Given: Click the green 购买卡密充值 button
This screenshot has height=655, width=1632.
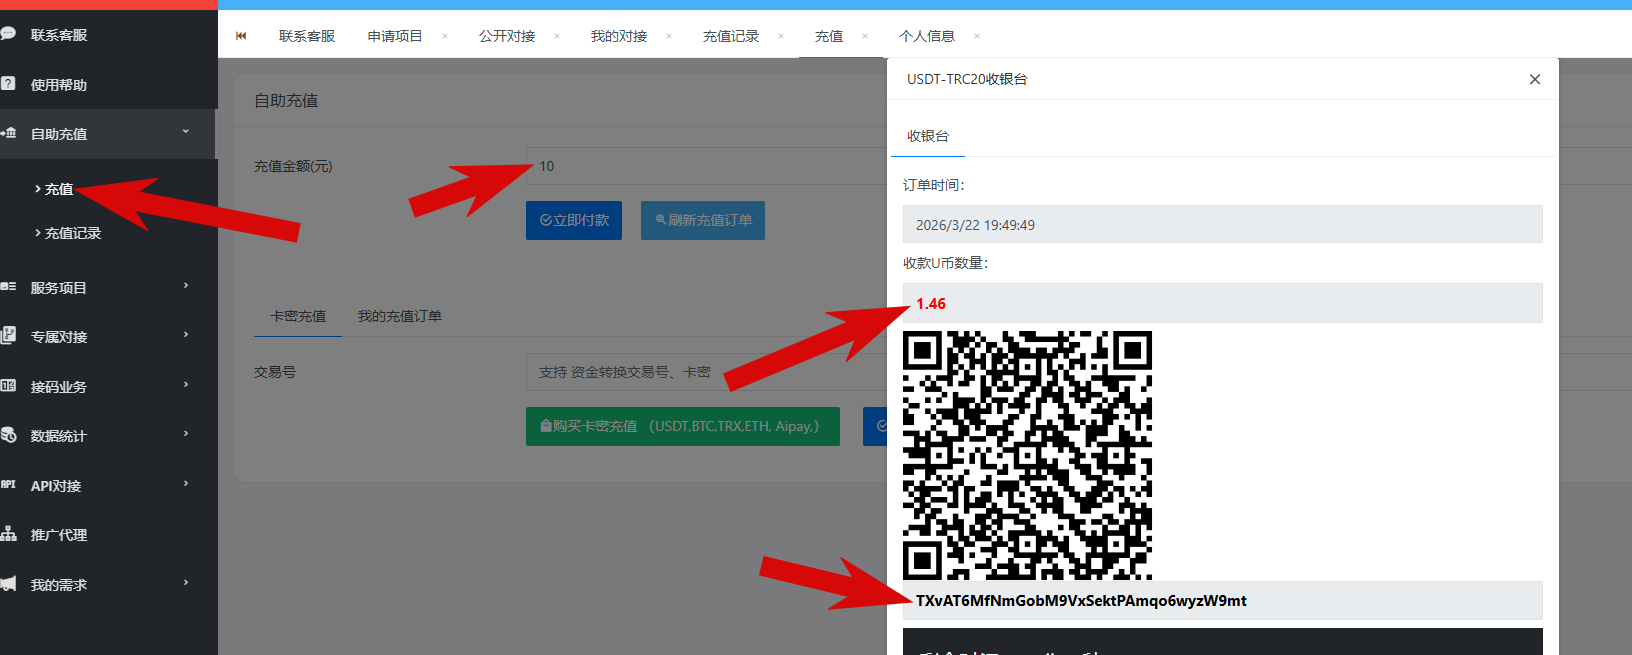Looking at the screenshot, I should tap(683, 426).
